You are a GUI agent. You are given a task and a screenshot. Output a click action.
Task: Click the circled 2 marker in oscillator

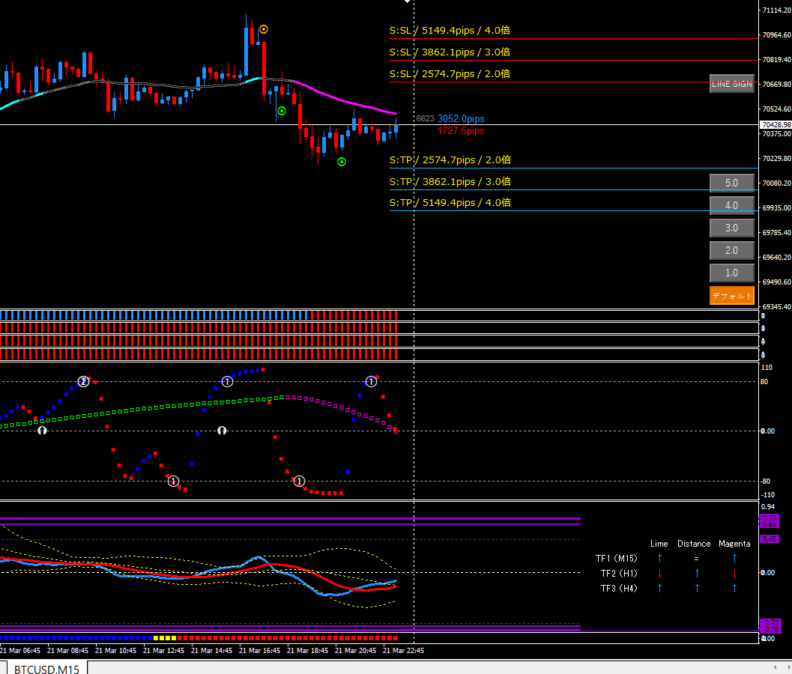(x=84, y=381)
